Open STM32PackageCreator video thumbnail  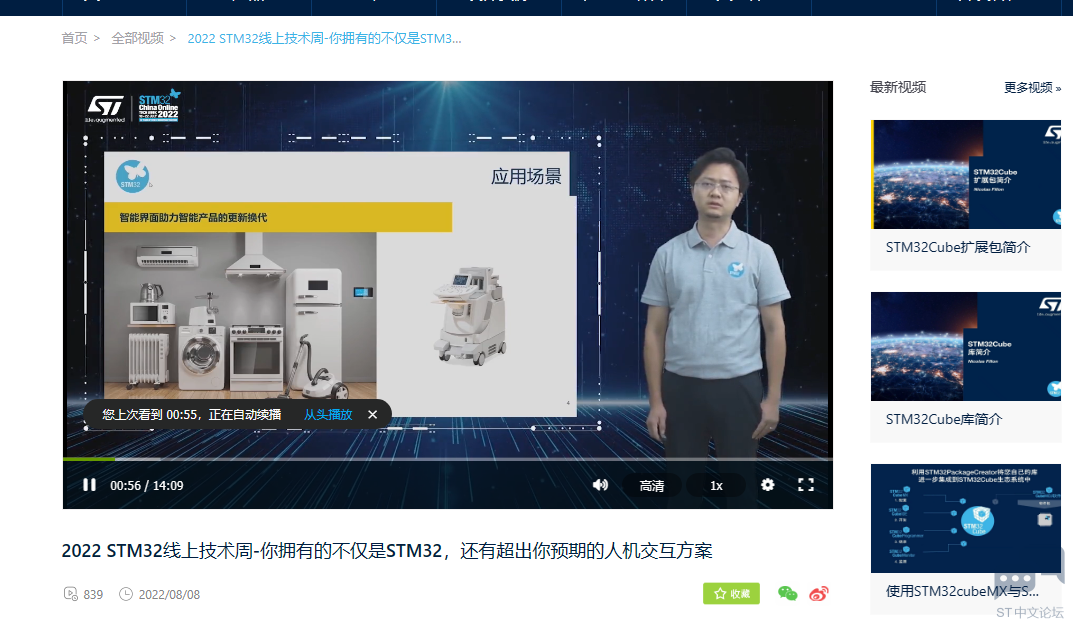click(x=966, y=518)
